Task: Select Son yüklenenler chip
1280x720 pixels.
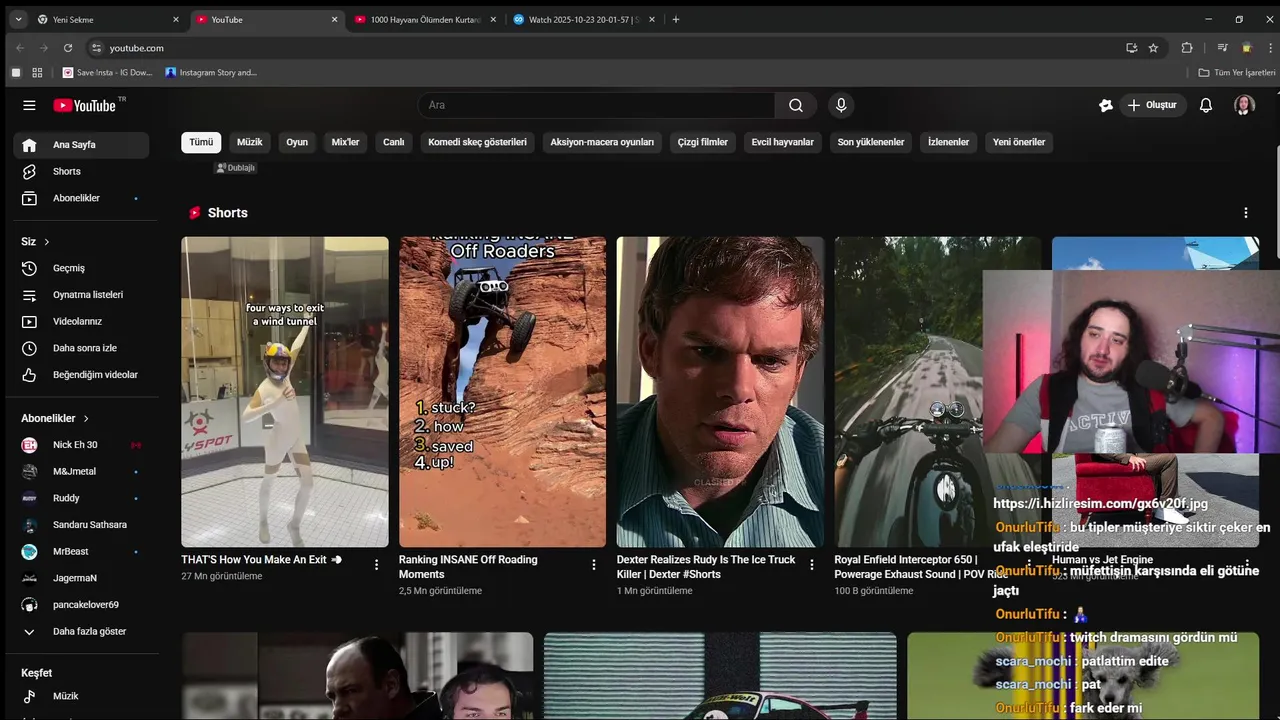Action: (871, 142)
